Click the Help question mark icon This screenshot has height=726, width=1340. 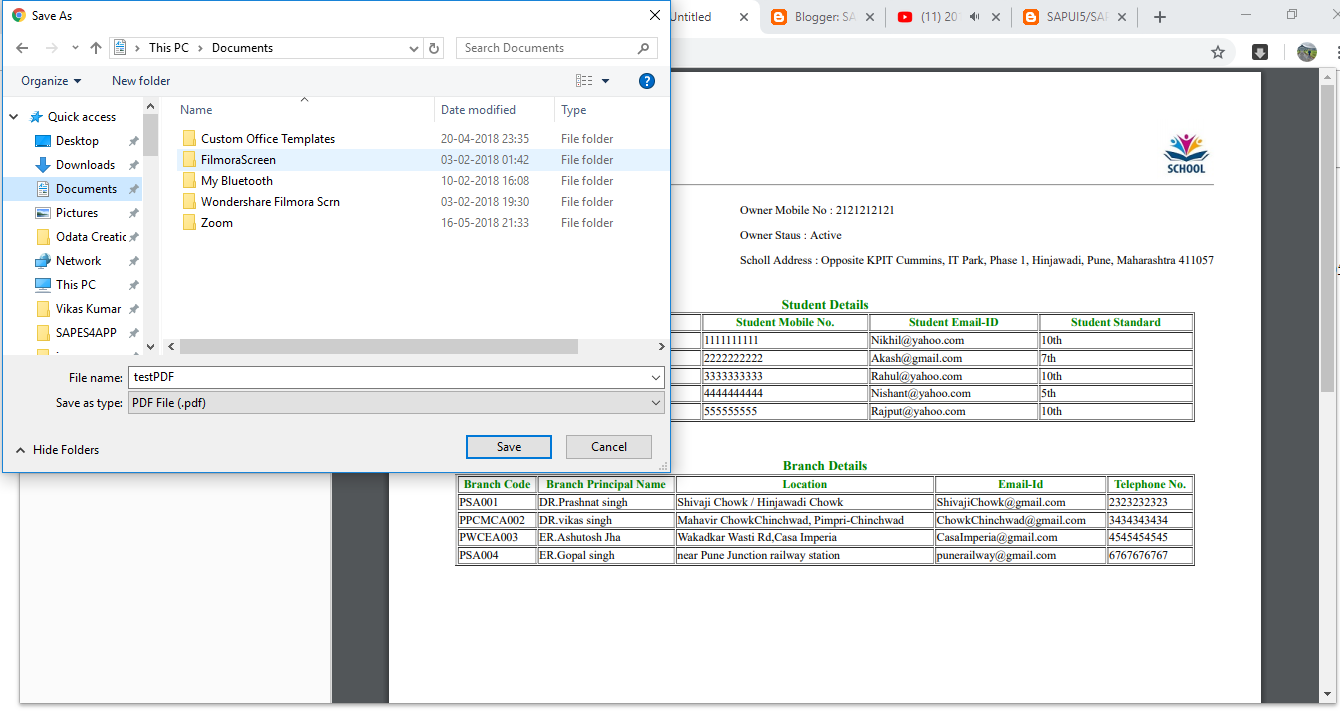(646, 81)
